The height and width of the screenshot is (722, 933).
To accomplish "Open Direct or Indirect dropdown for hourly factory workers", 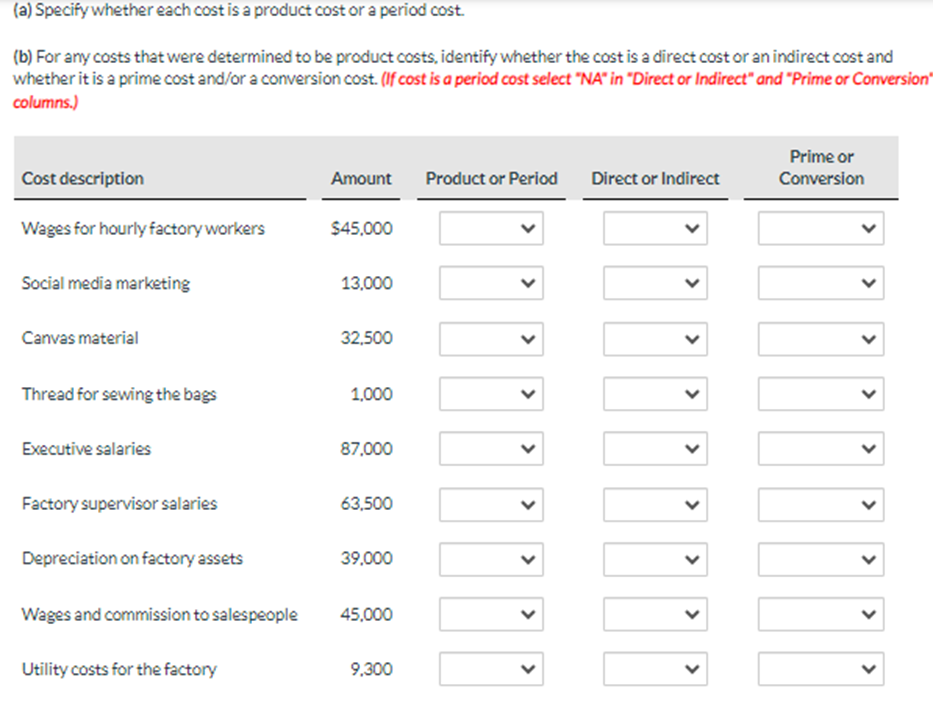I will click(654, 228).
